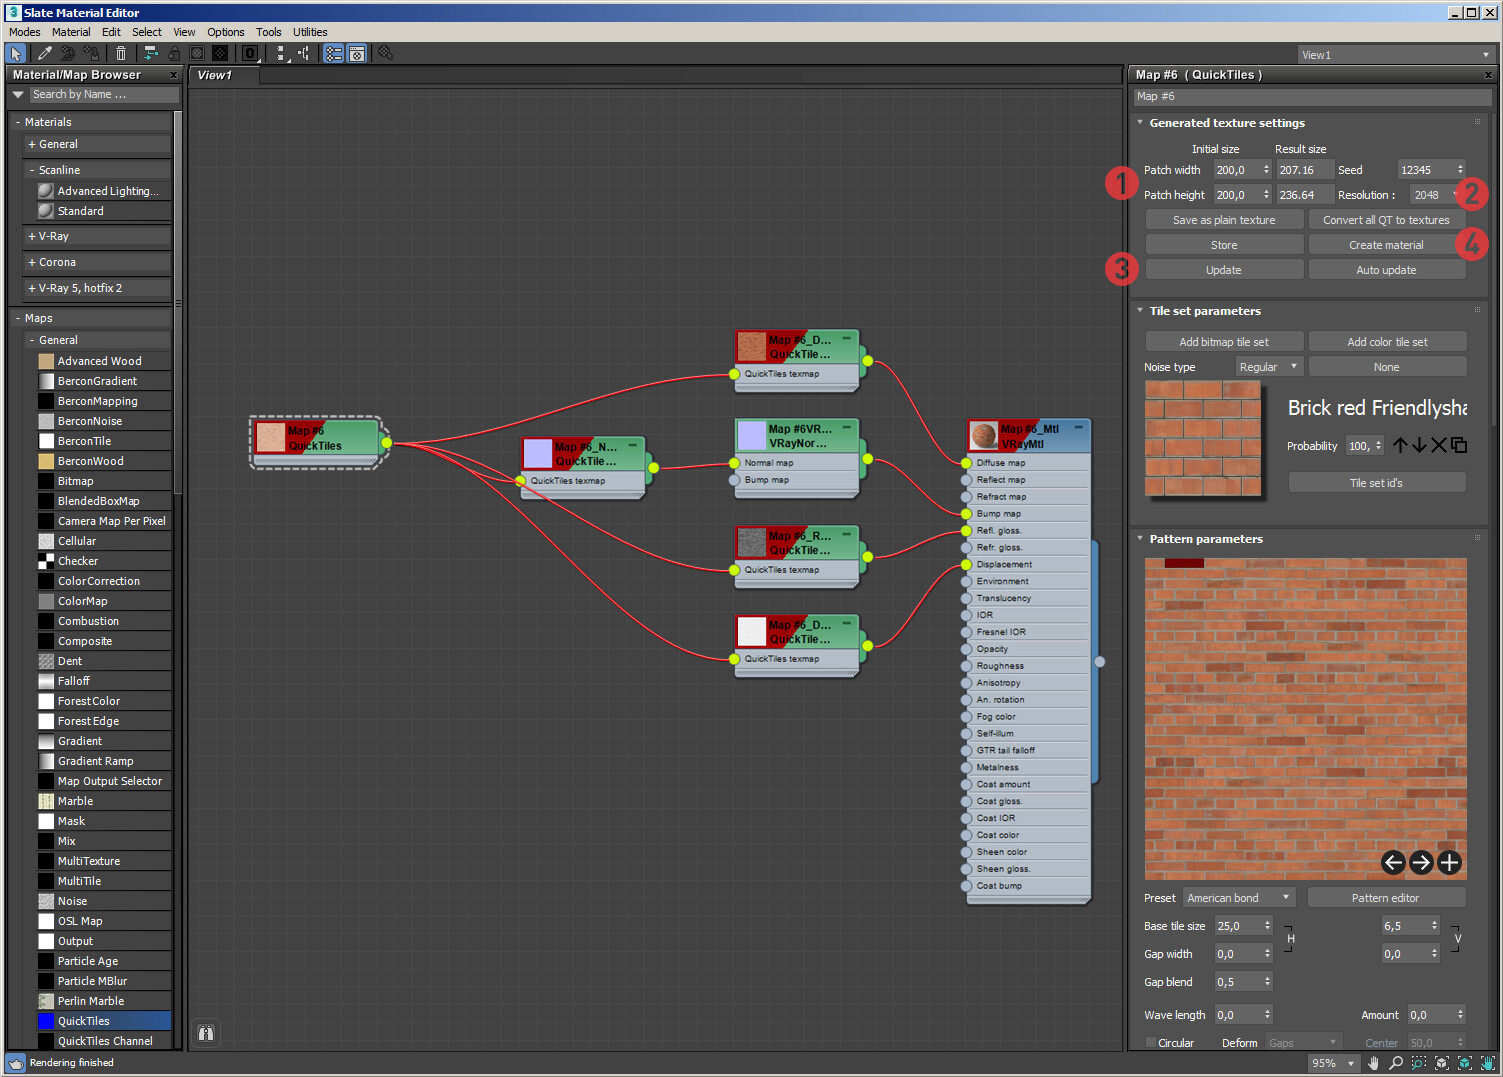Open the Noise type Regular dropdown

click(x=1268, y=367)
